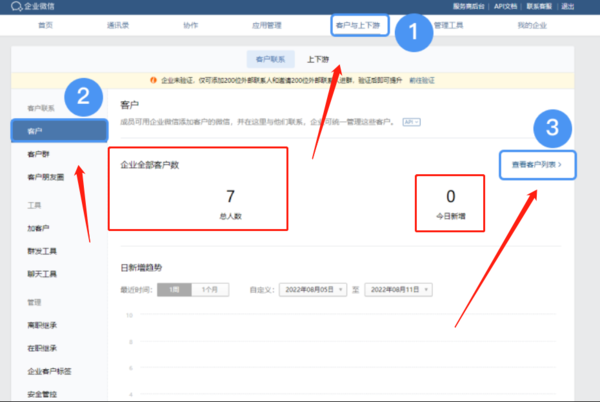
Task: Select 客户群 in the left sidebar
Action: coord(38,155)
